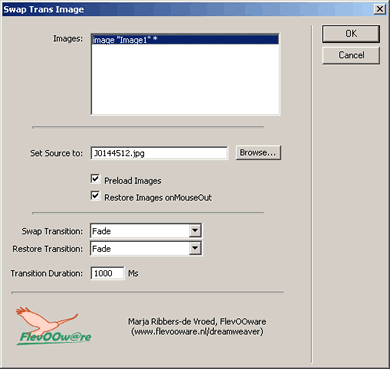This screenshot has height=369, width=390.
Task: Select image "Image1" in Images list
Action: point(185,40)
